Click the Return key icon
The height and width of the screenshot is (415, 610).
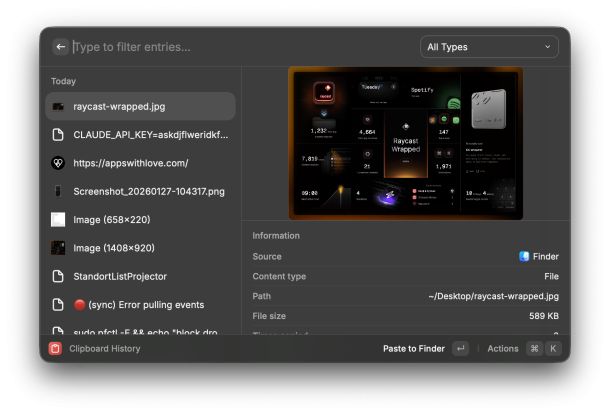pos(461,348)
